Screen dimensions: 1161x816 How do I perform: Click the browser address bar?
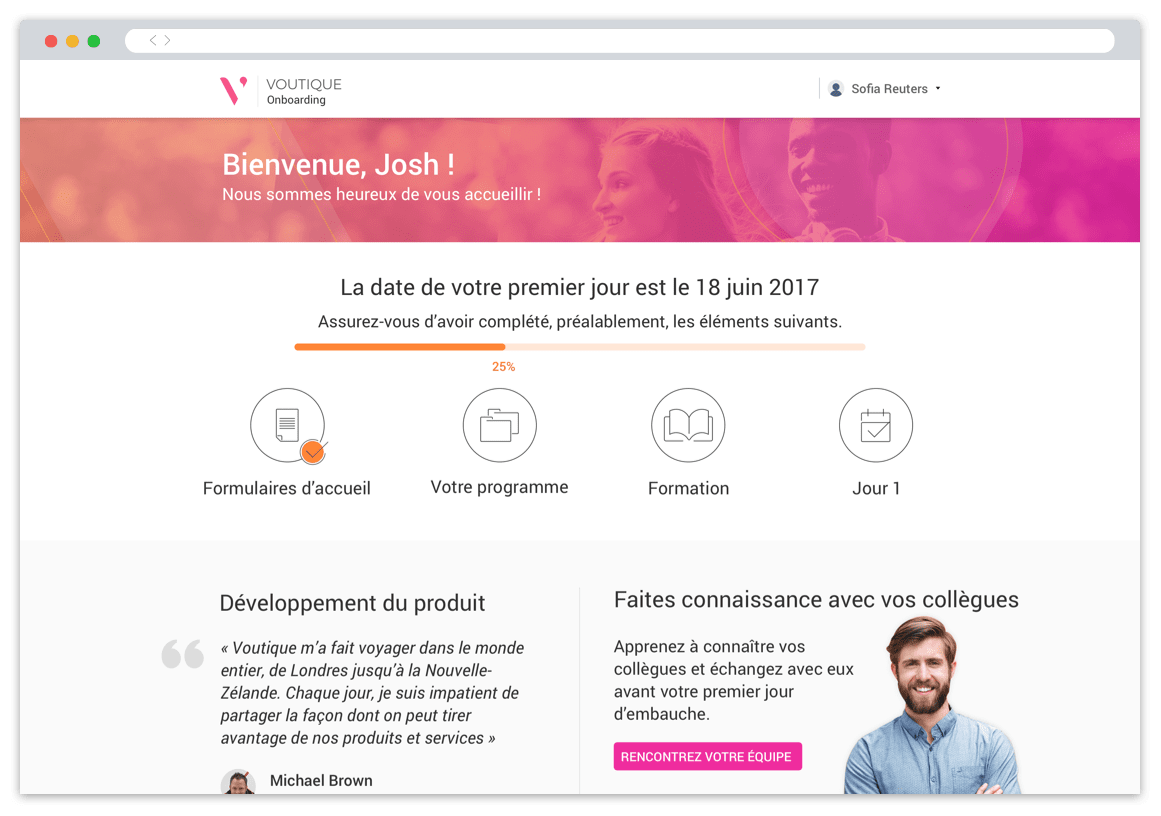pyautogui.click(x=620, y=41)
